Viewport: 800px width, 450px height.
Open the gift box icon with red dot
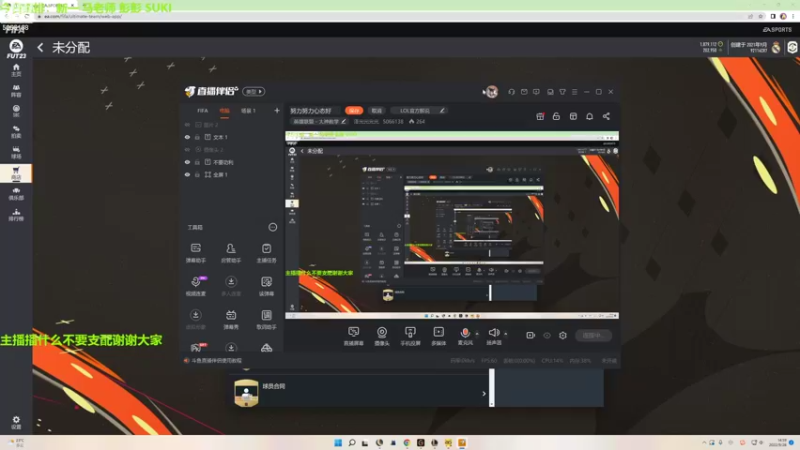pyautogui.click(x=540, y=116)
